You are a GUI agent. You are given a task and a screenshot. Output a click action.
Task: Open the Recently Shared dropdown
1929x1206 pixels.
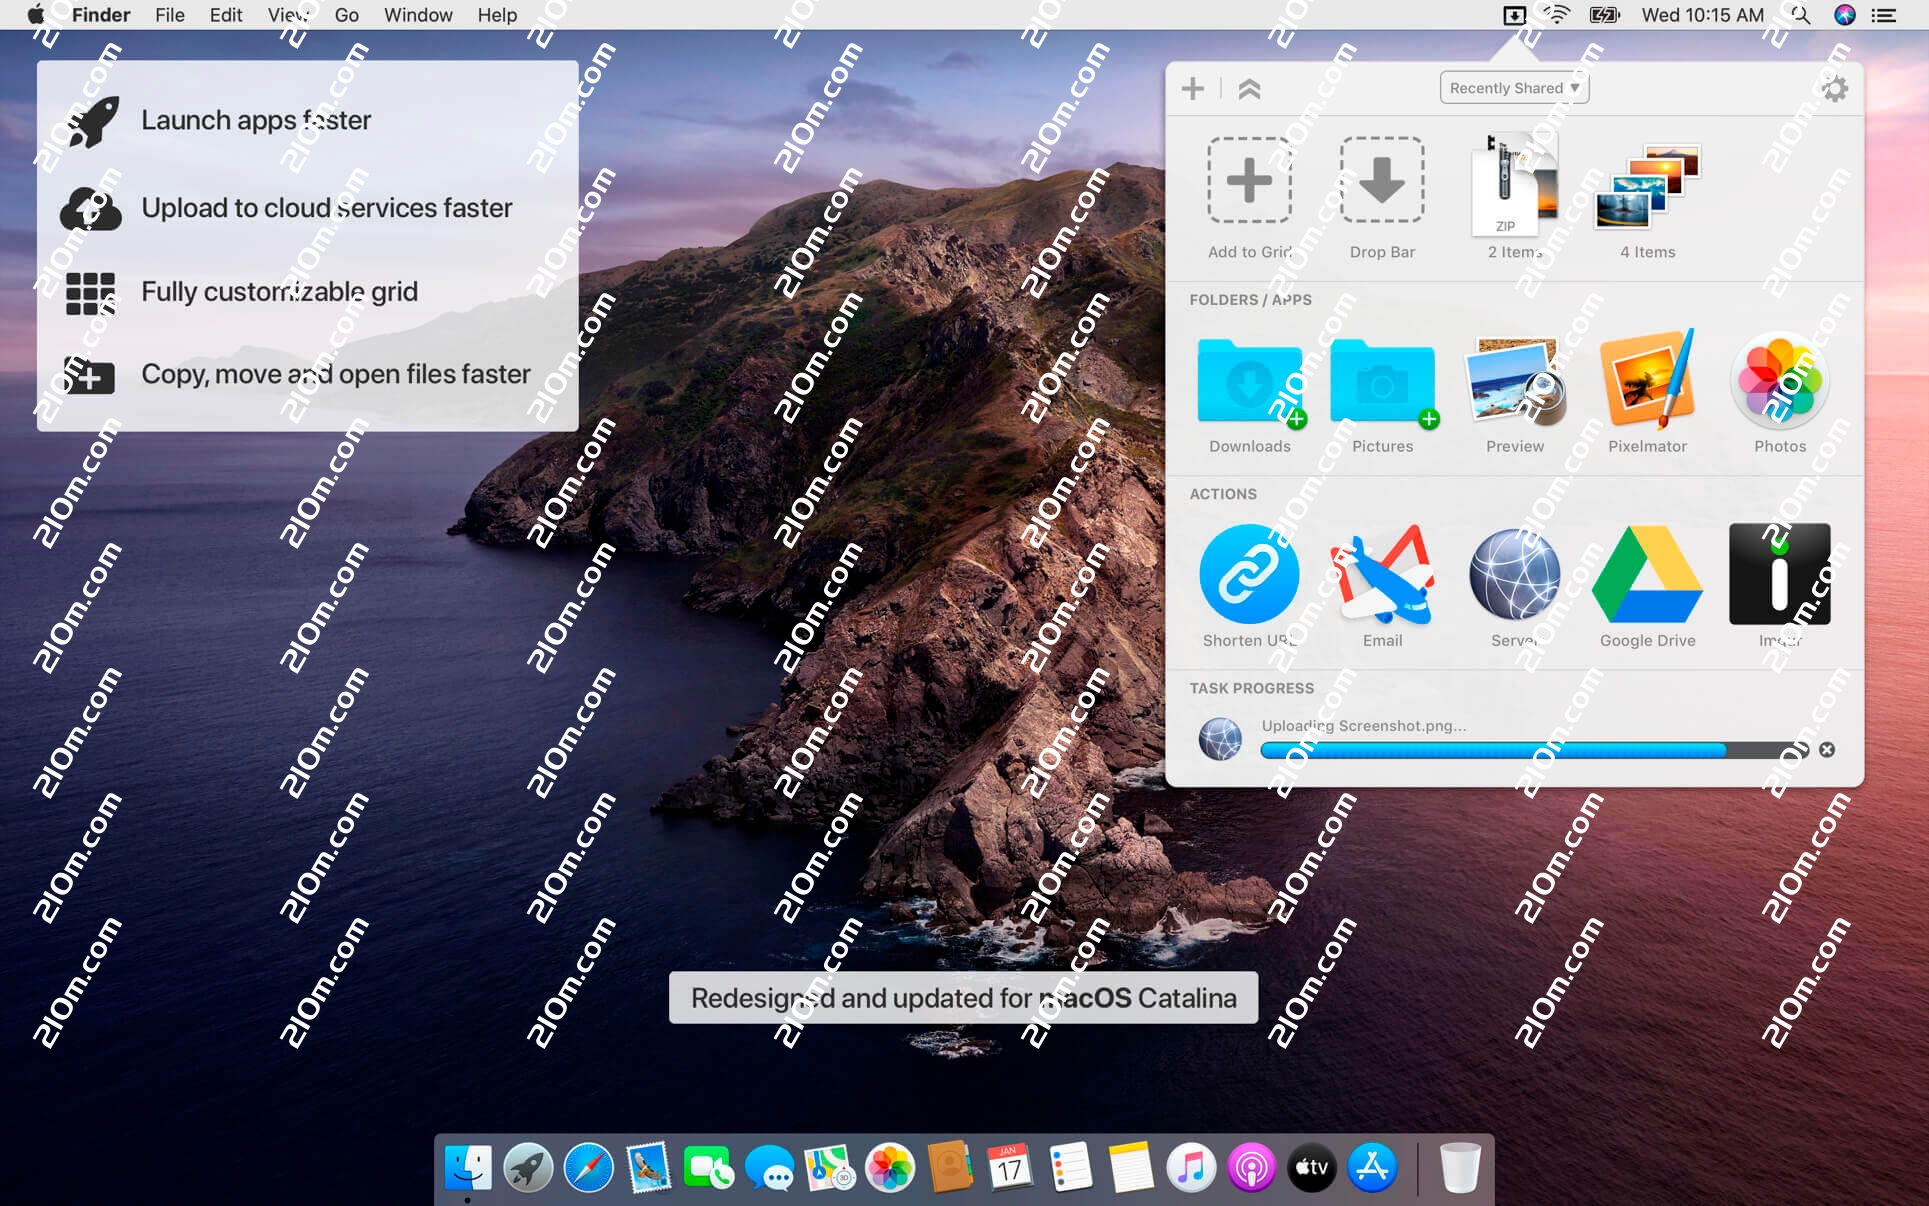pyautogui.click(x=1514, y=88)
